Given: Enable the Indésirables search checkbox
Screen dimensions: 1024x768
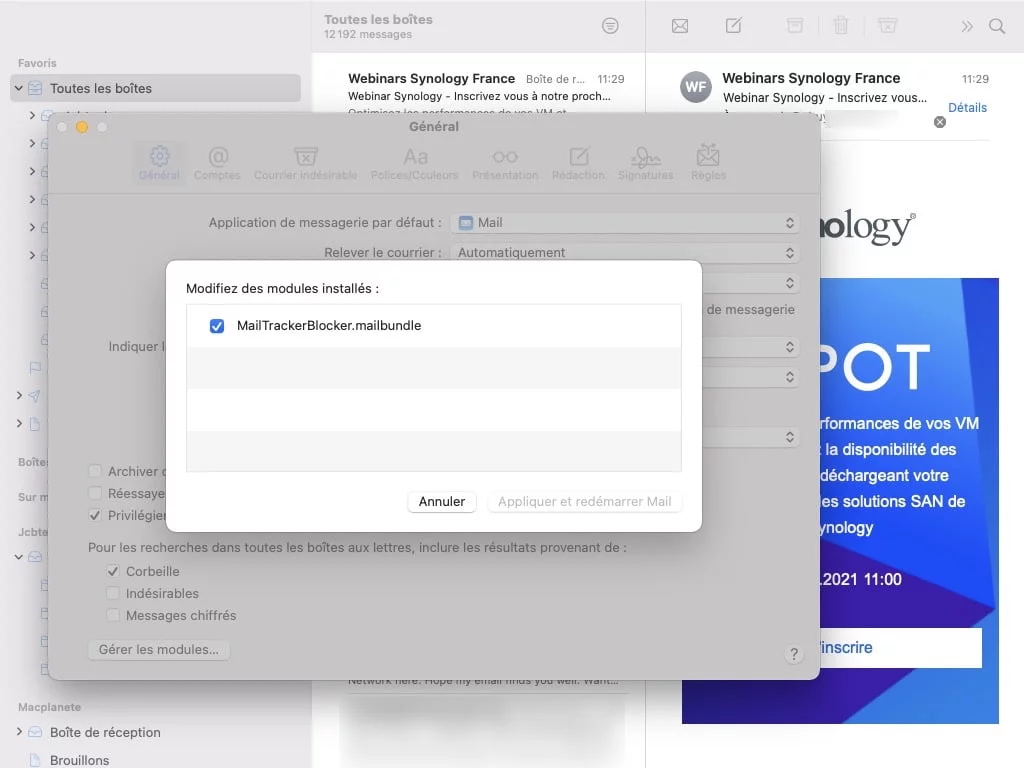Looking at the screenshot, I should tap(113, 594).
